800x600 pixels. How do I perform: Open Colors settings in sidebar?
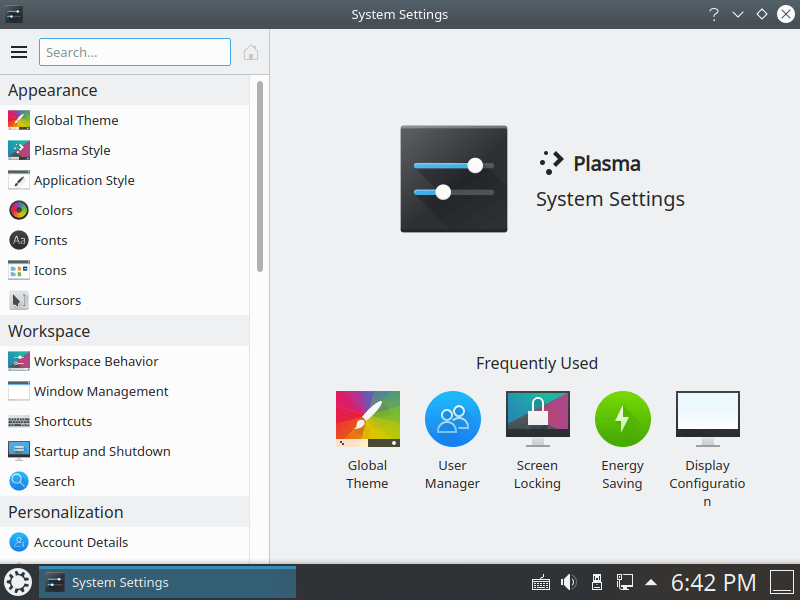[x=53, y=210]
